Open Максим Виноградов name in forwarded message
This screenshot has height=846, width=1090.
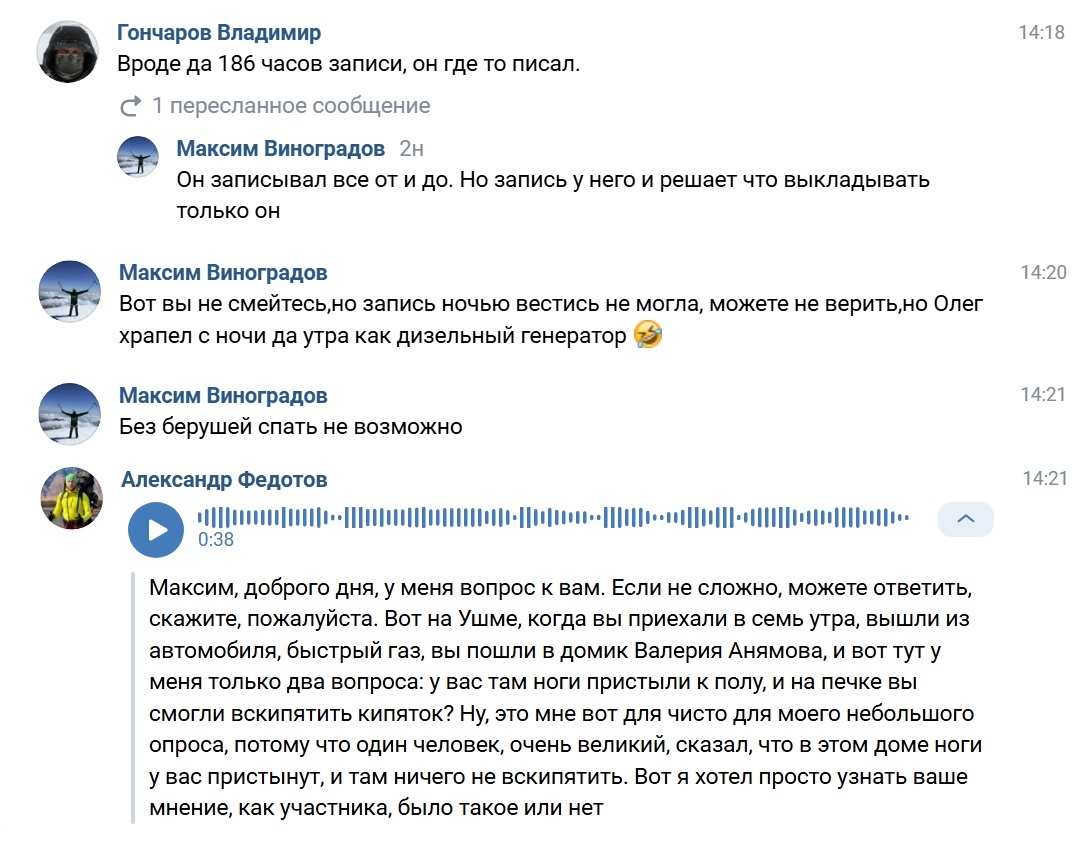coord(280,149)
